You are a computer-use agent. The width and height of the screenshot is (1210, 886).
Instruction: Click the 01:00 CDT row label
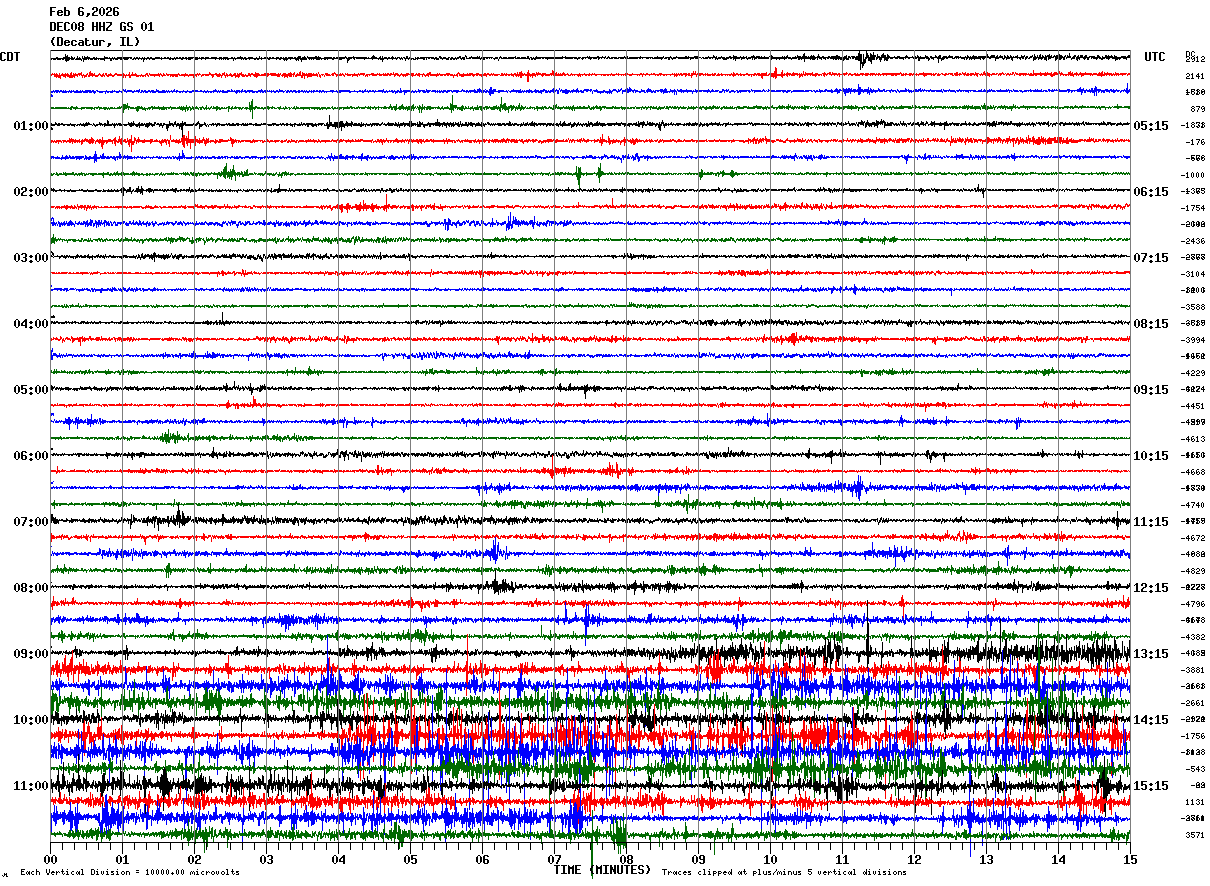[x=31, y=126]
